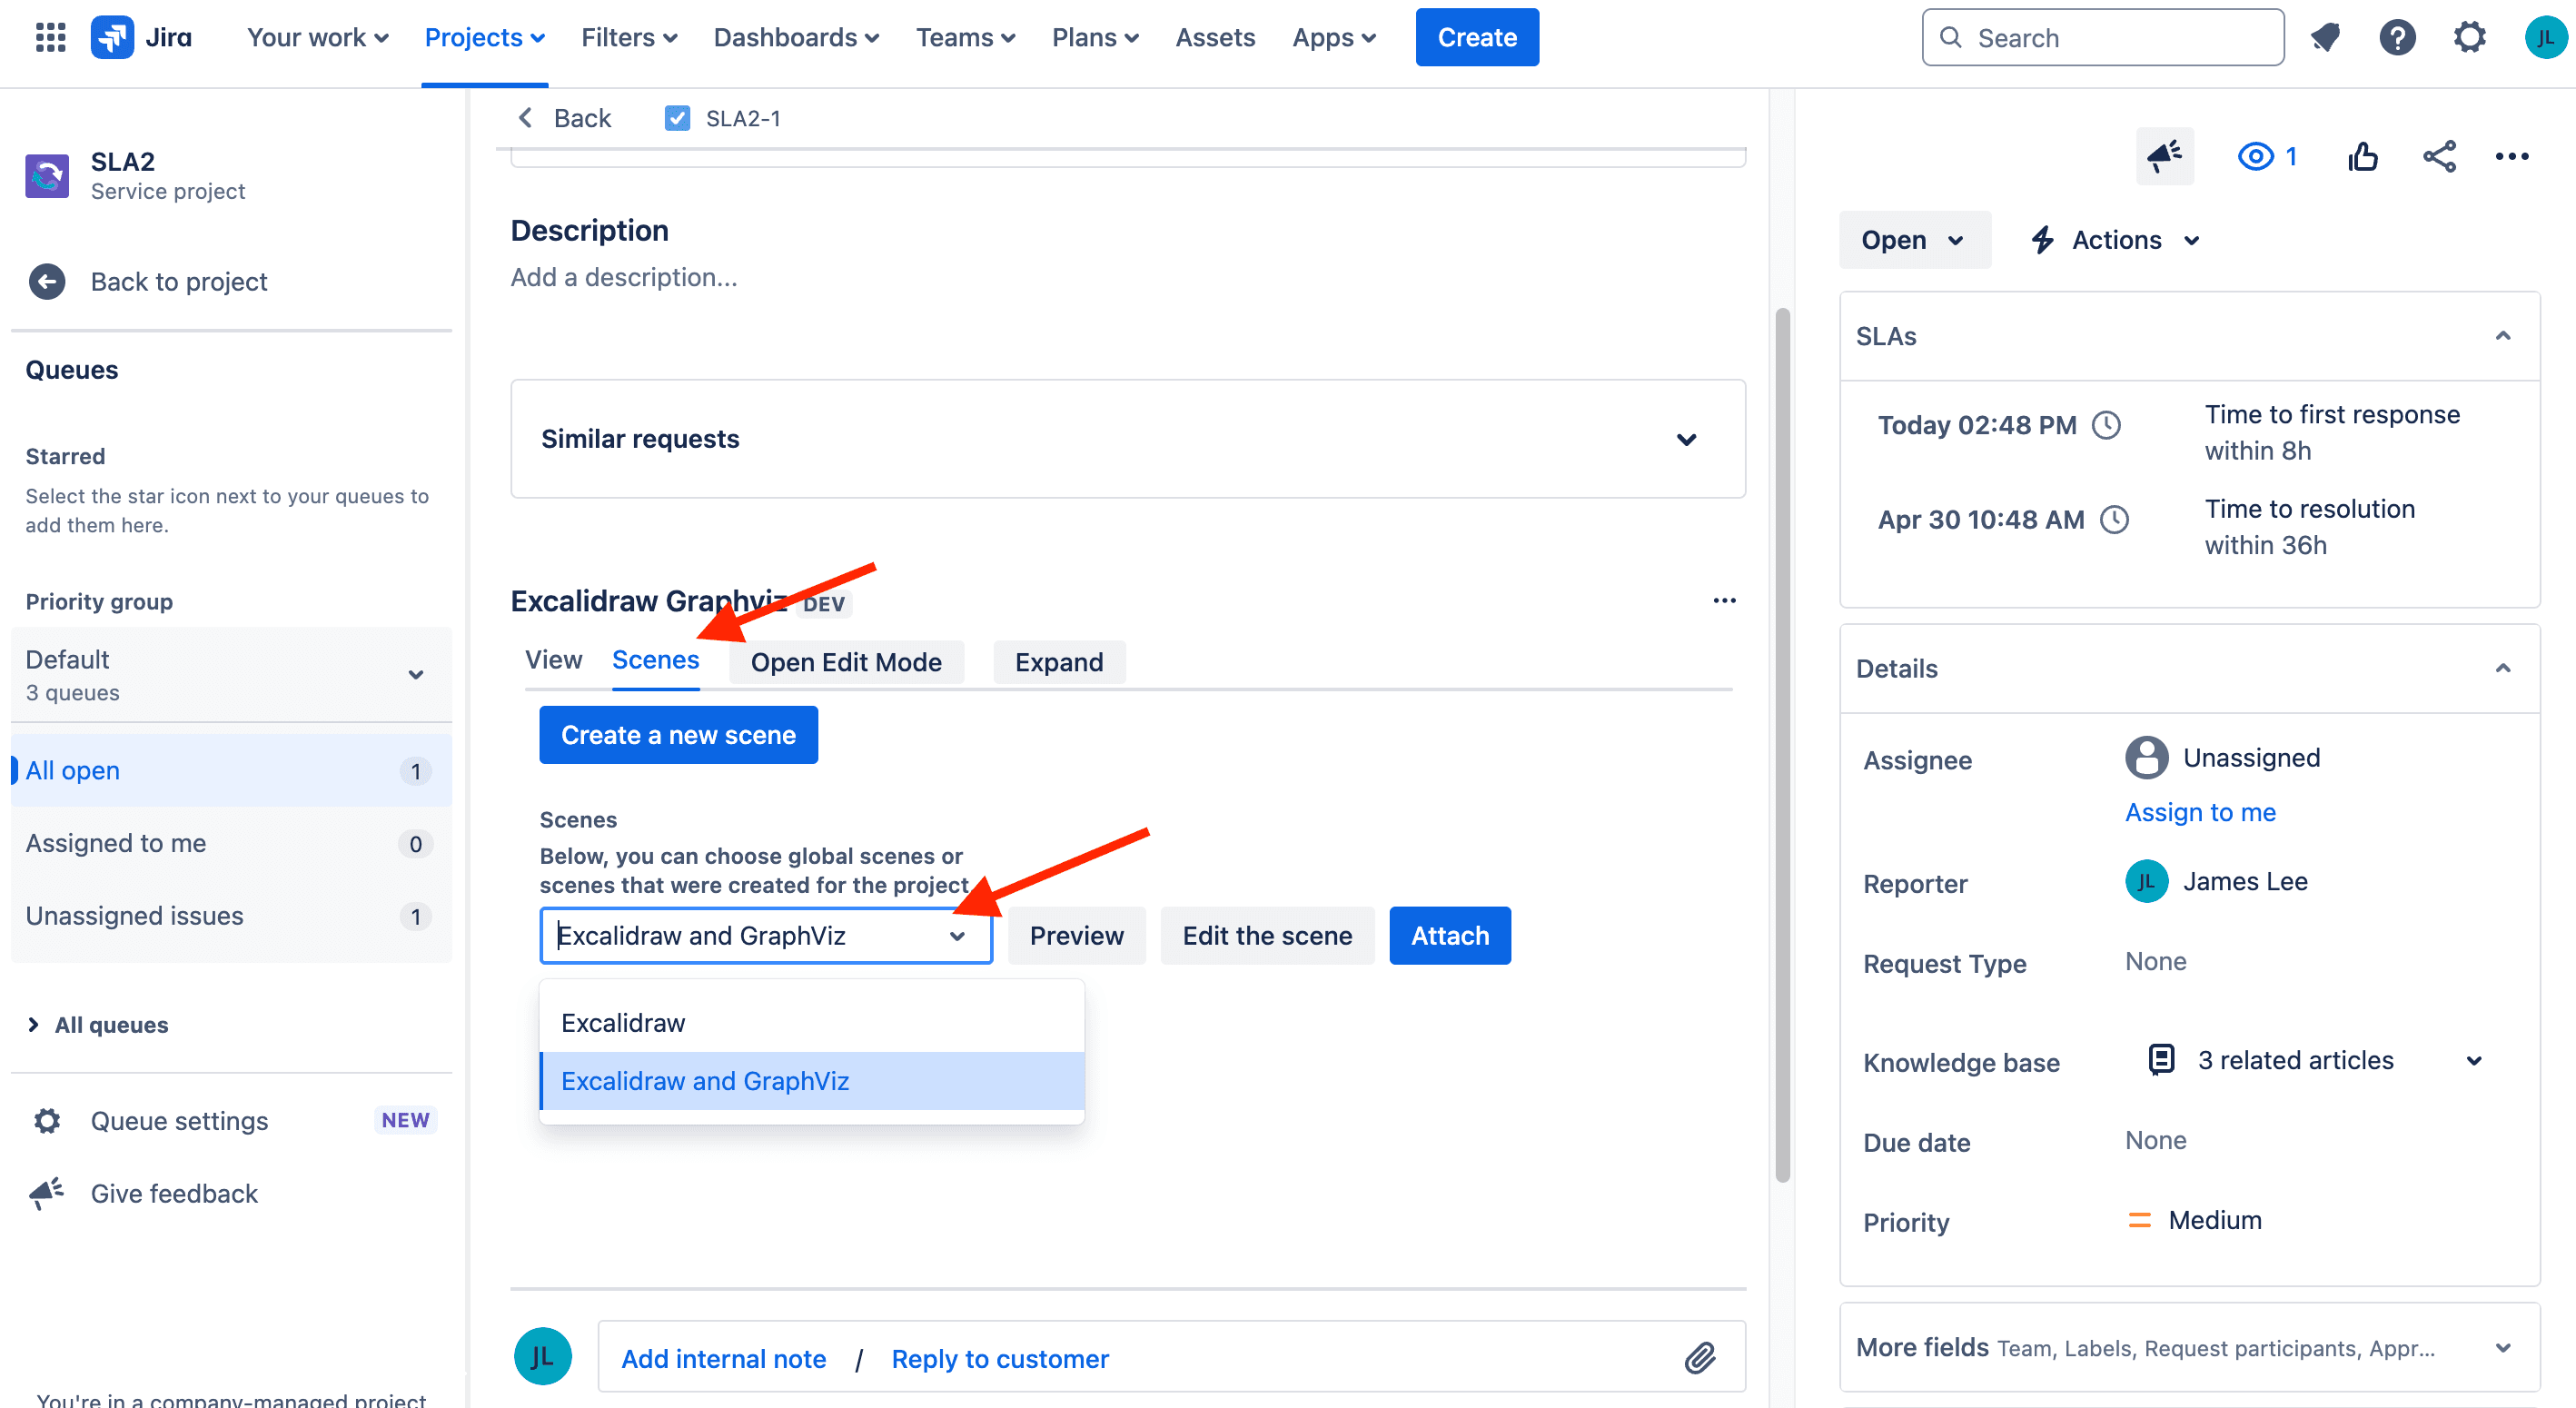The width and height of the screenshot is (2576, 1408).
Task: Open Excalidraw Graphviz panel ellipsis menu
Action: [x=1724, y=601]
